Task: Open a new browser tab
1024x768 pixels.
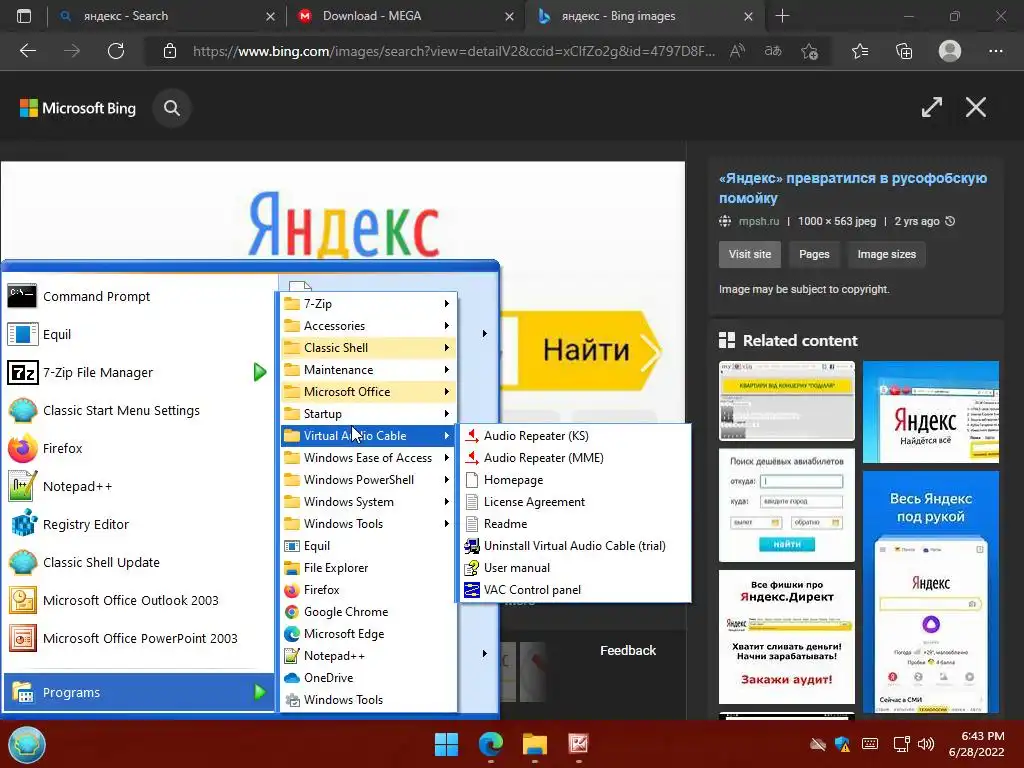Action: pyautogui.click(x=782, y=16)
